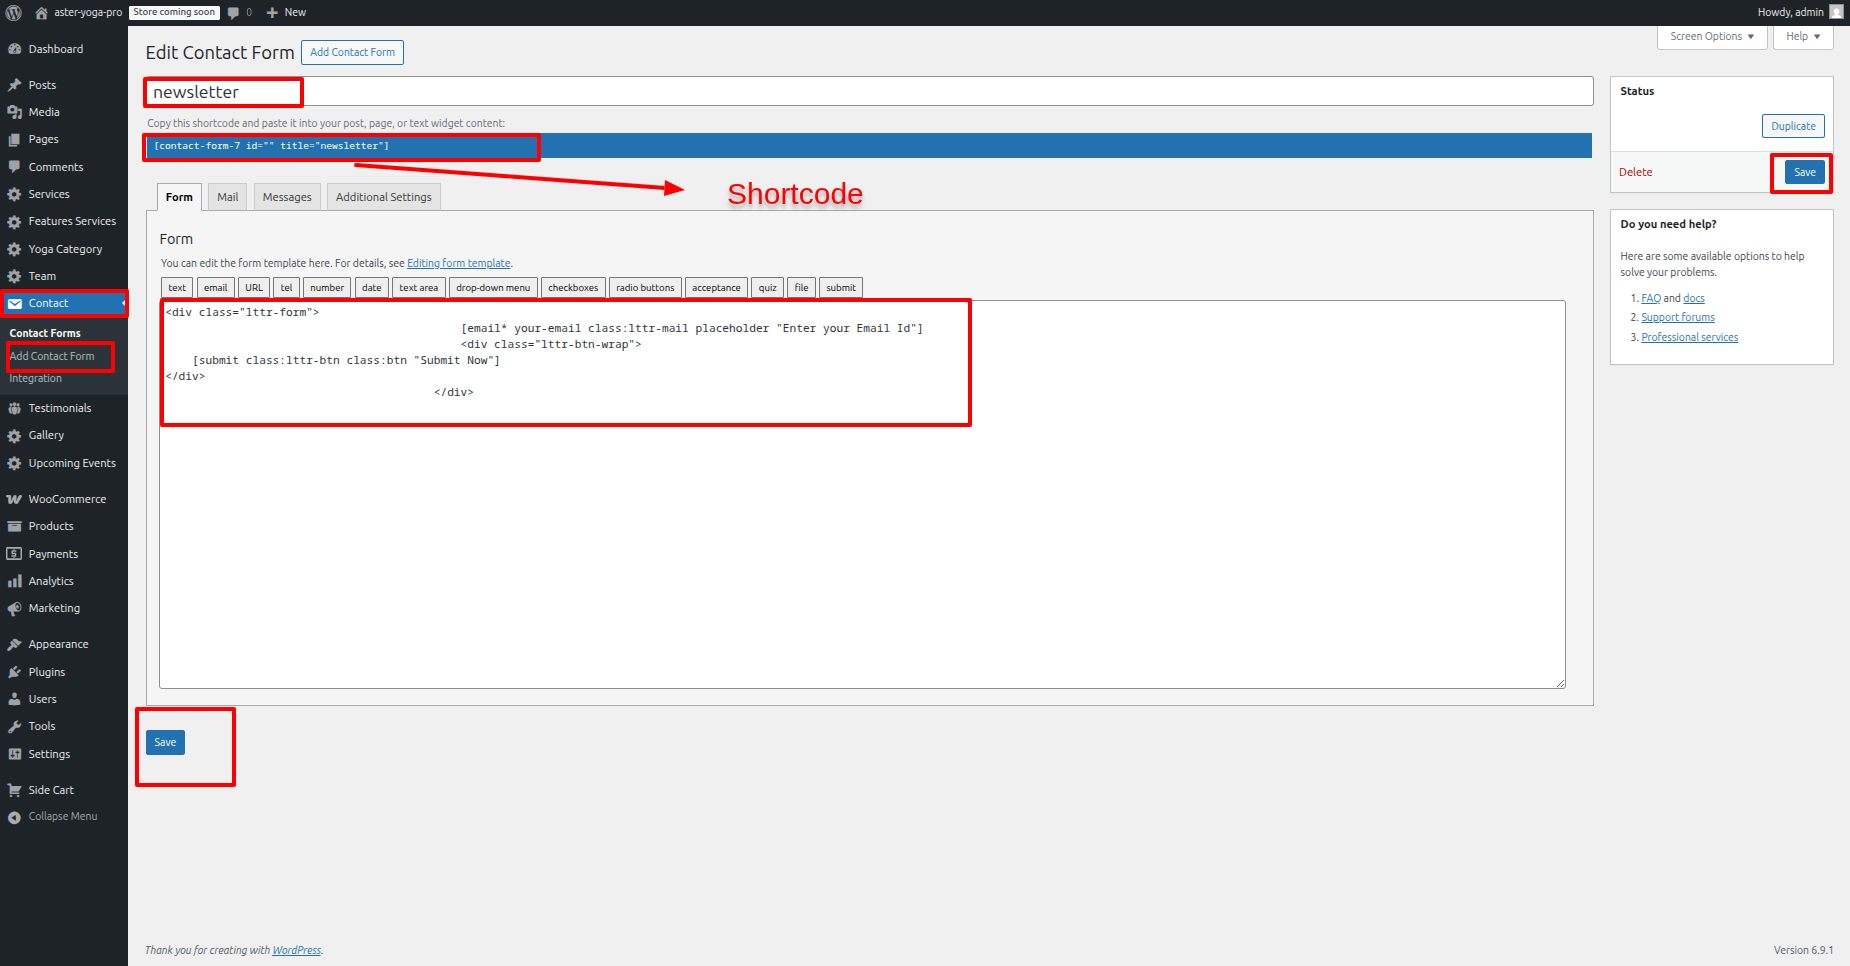Open the Editing form template link
The width and height of the screenshot is (1850, 966).
click(458, 264)
